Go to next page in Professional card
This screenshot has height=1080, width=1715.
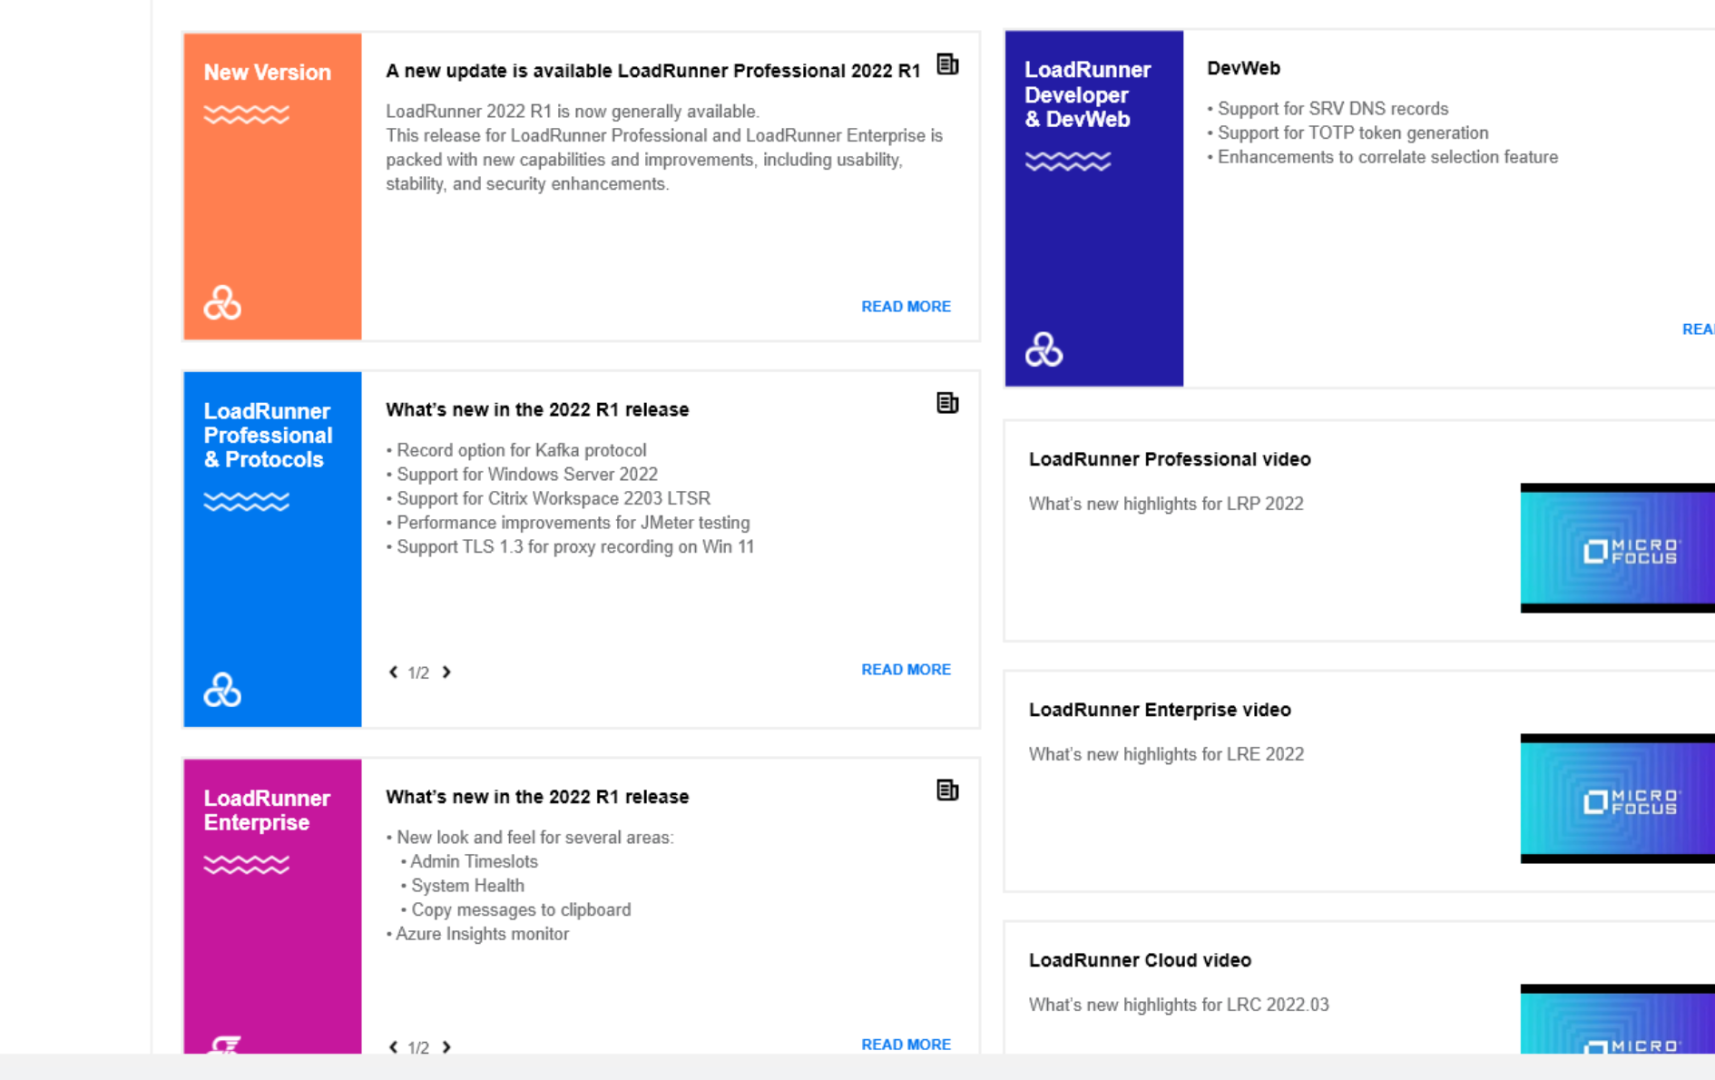pyautogui.click(x=447, y=672)
